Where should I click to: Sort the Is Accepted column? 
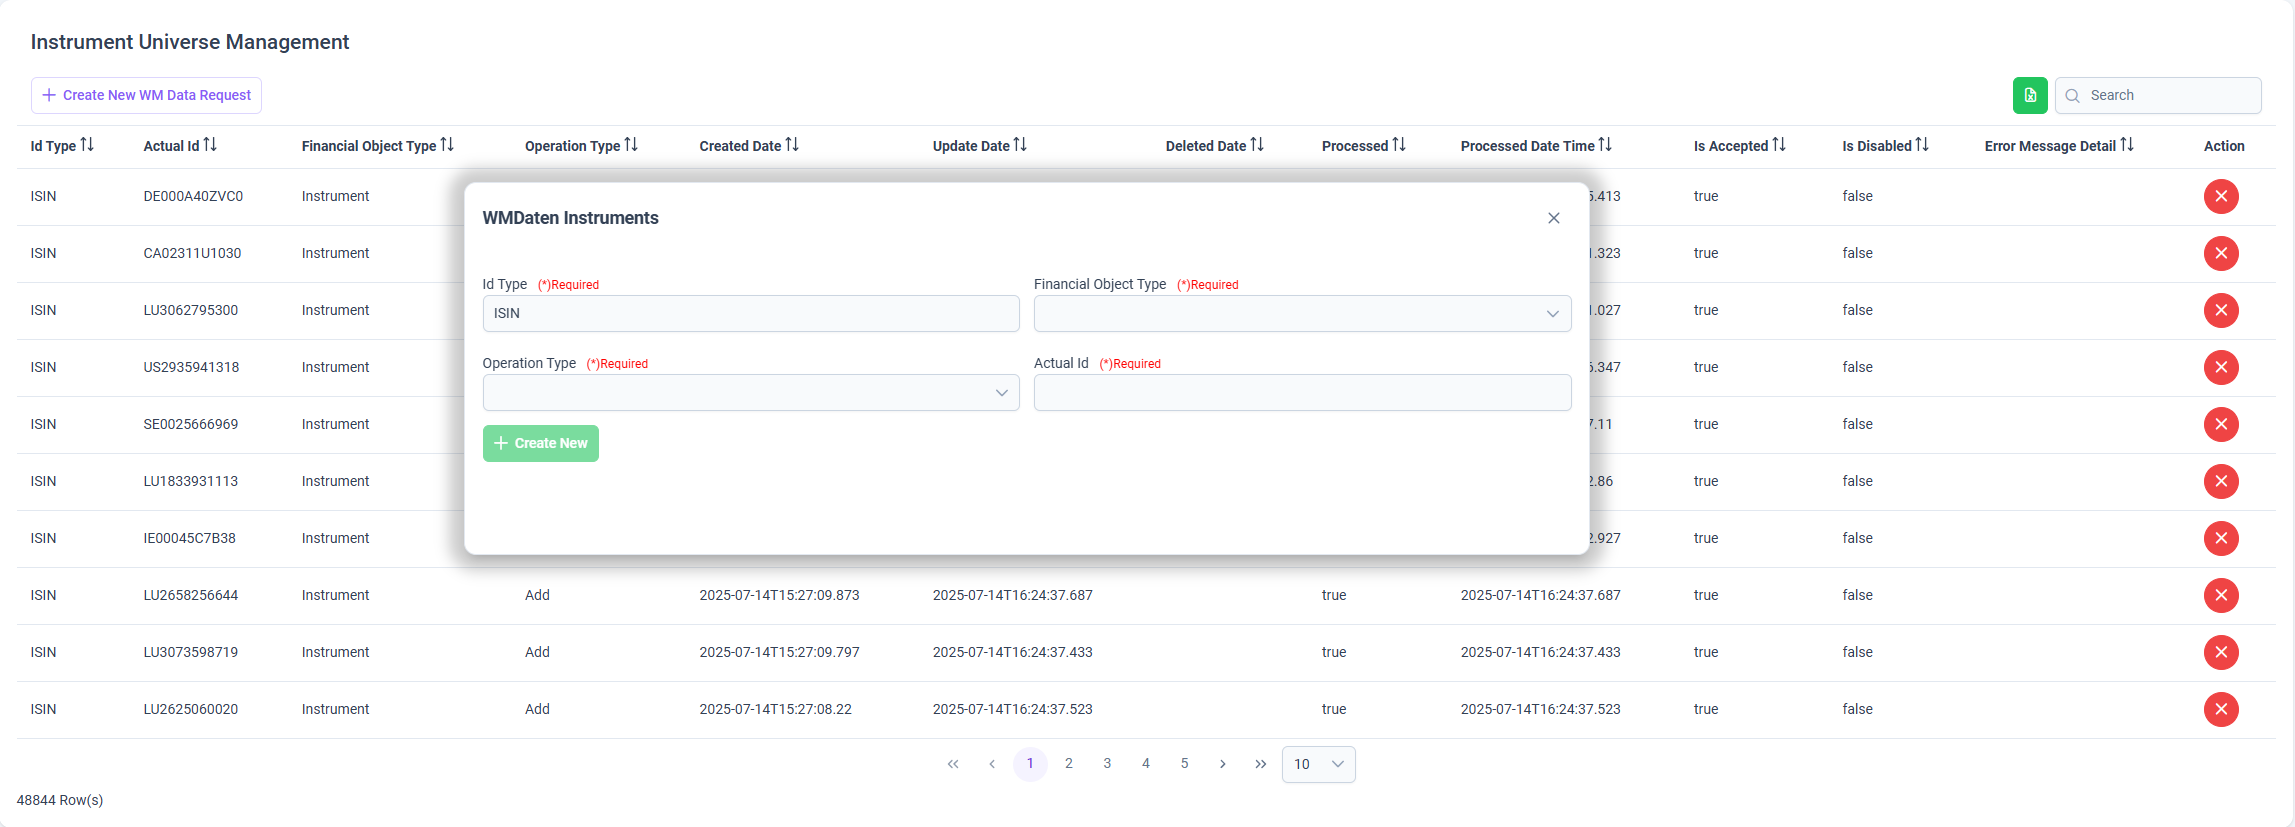click(x=1779, y=145)
